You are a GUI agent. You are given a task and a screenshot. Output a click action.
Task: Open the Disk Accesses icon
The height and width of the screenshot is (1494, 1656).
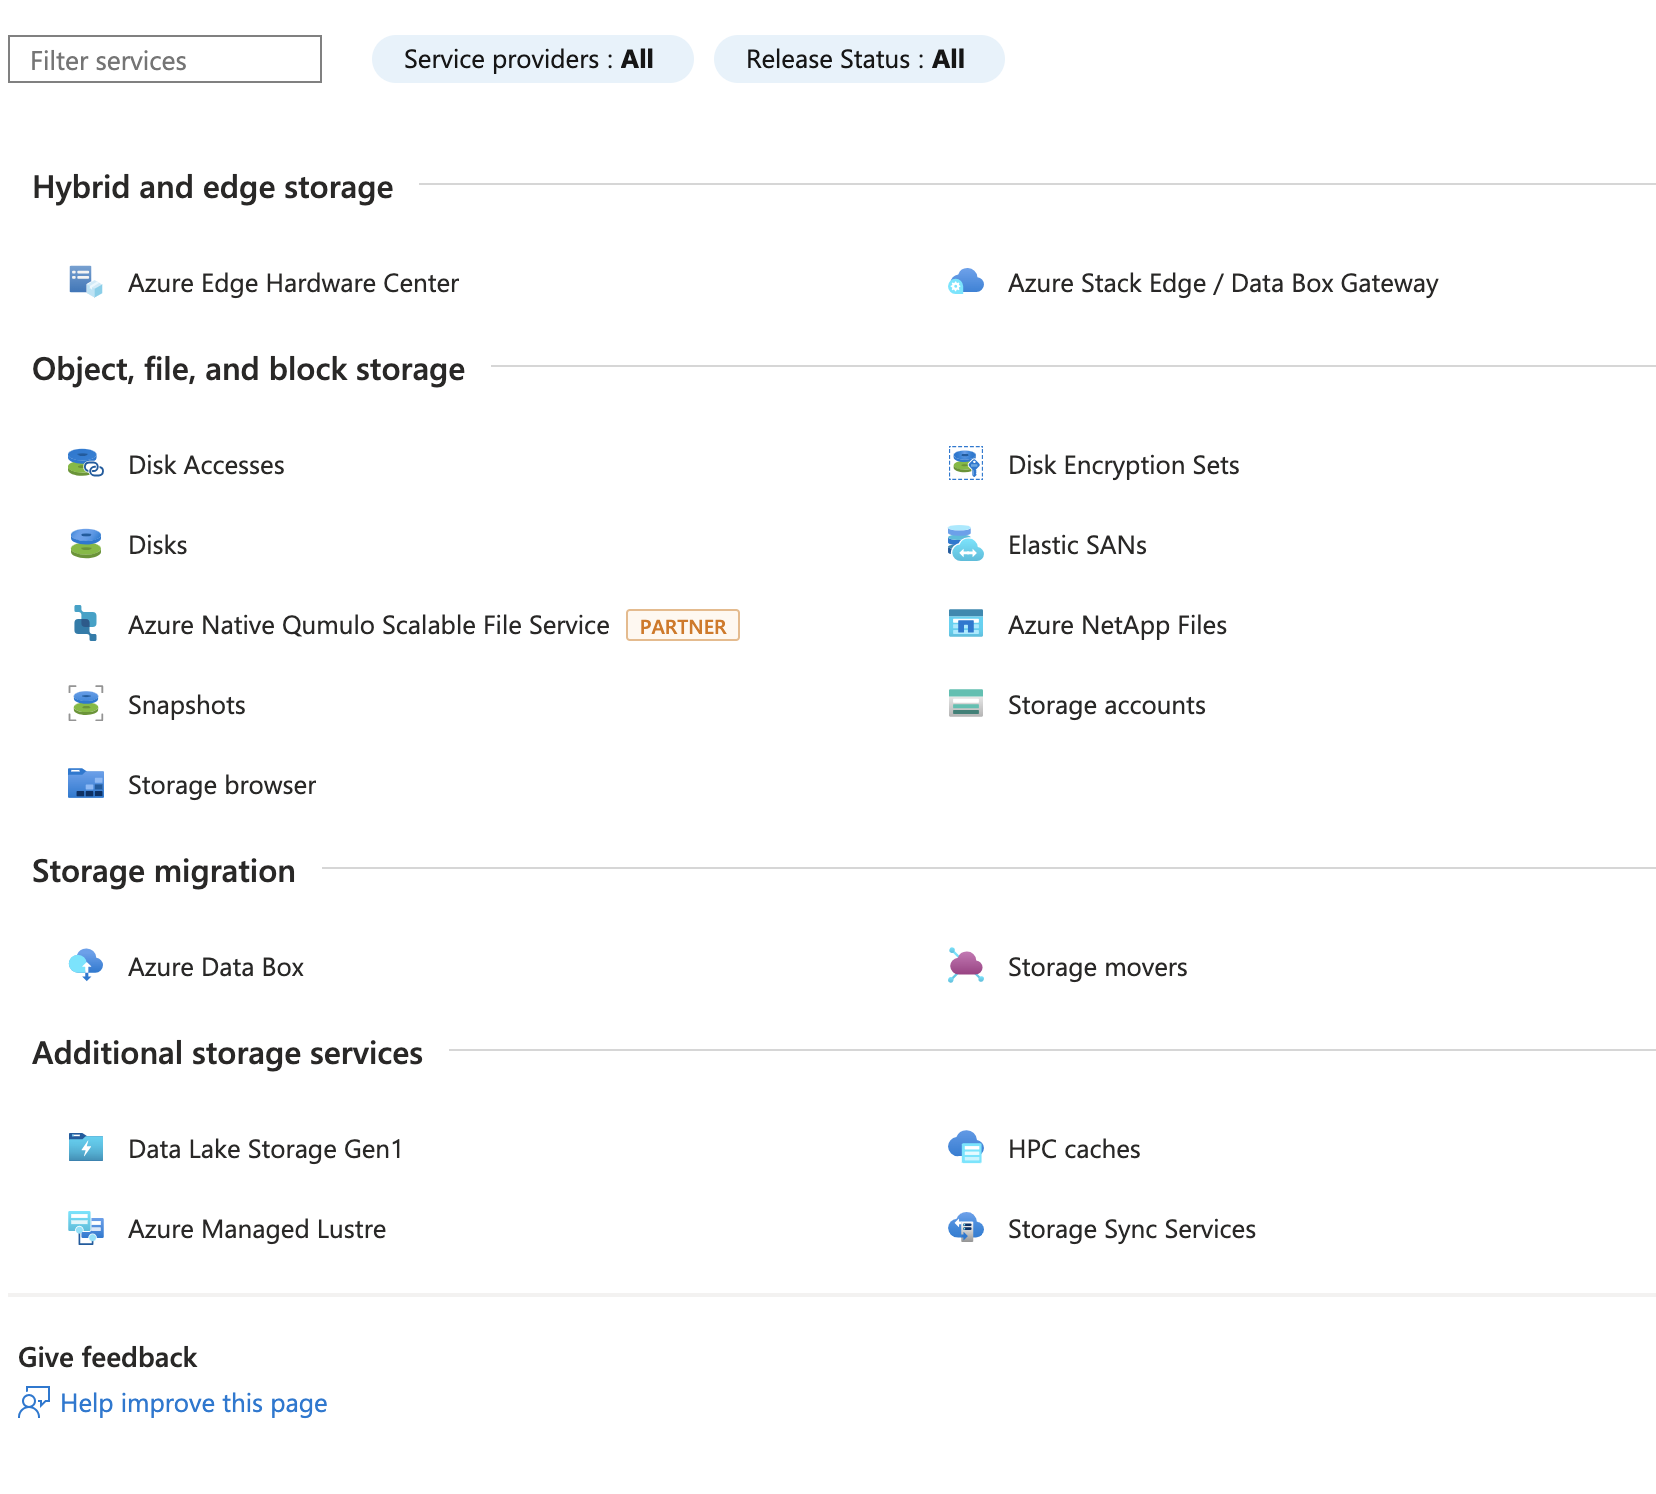click(x=86, y=464)
